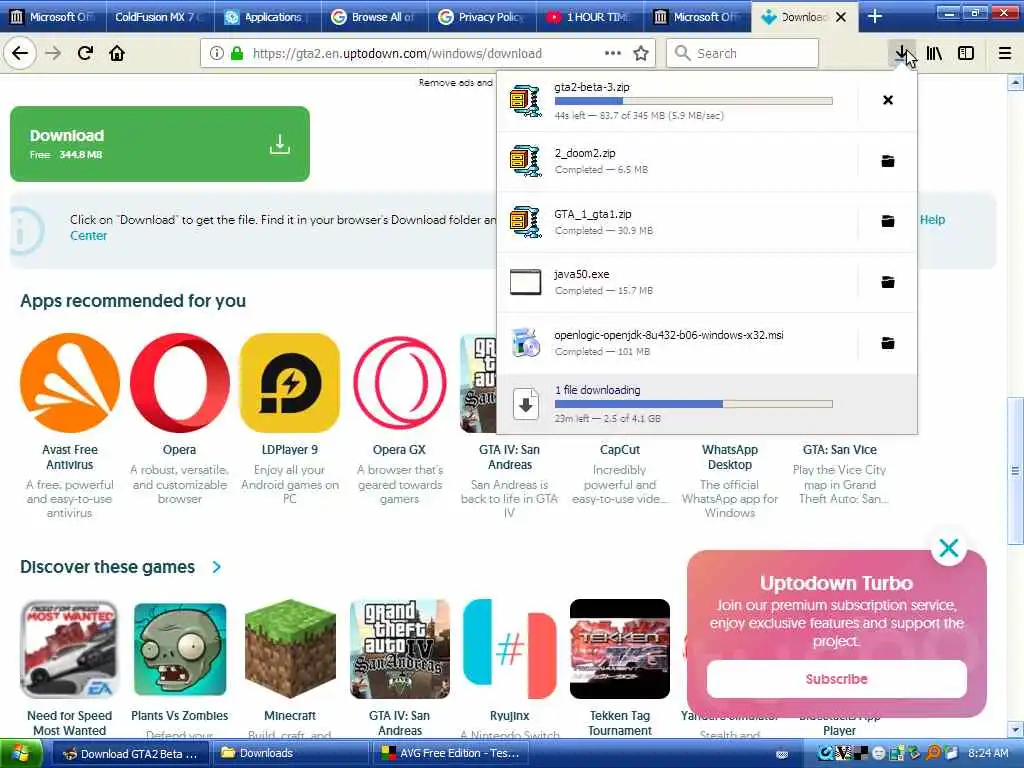Bookmark this page with the star

(x=641, y=53)
